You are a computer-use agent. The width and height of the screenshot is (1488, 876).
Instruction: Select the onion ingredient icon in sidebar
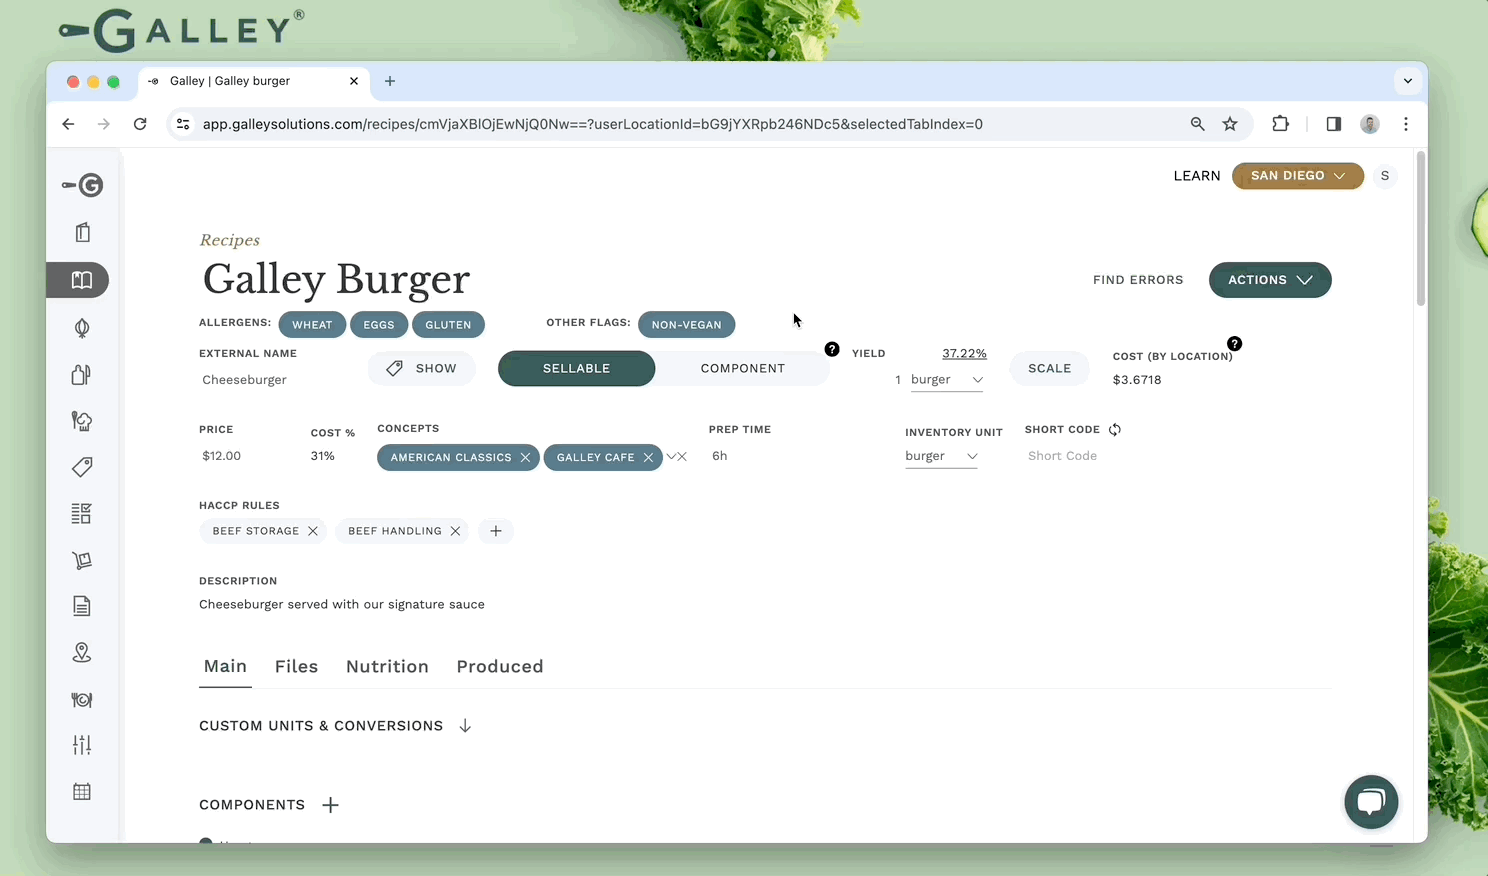(81, 327)
